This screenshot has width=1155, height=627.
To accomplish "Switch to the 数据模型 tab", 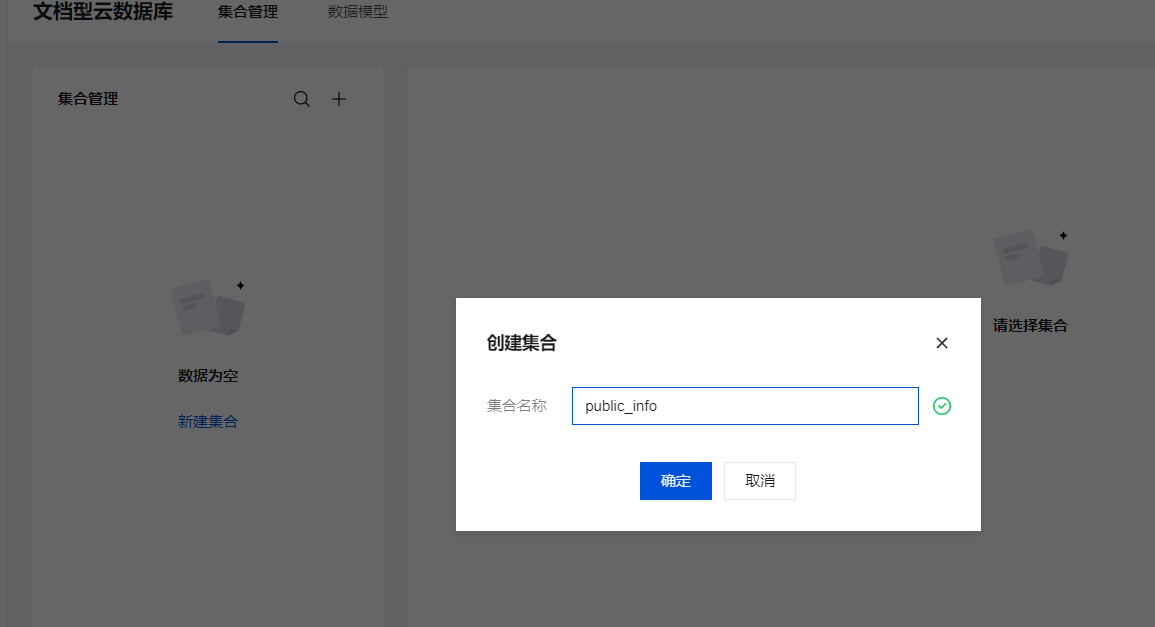I will coord(357,12).
